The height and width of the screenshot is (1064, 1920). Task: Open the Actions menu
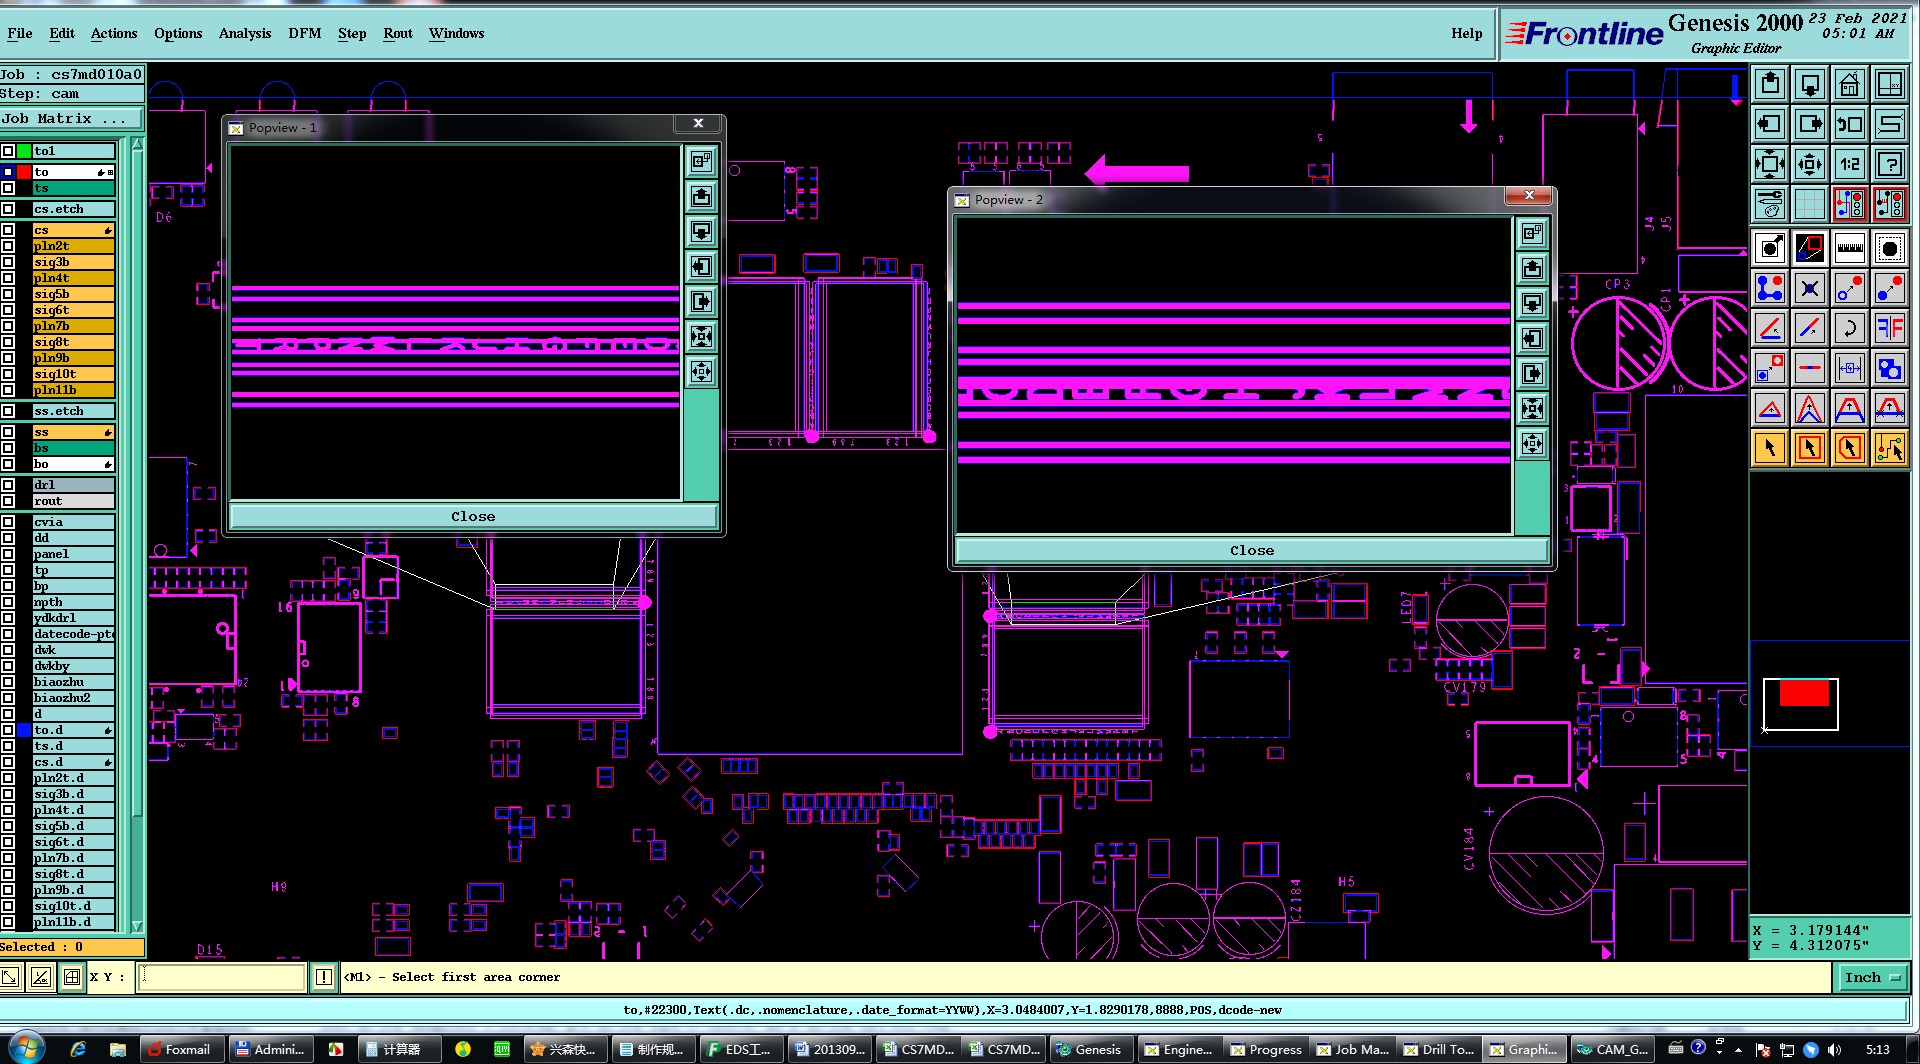114,33
